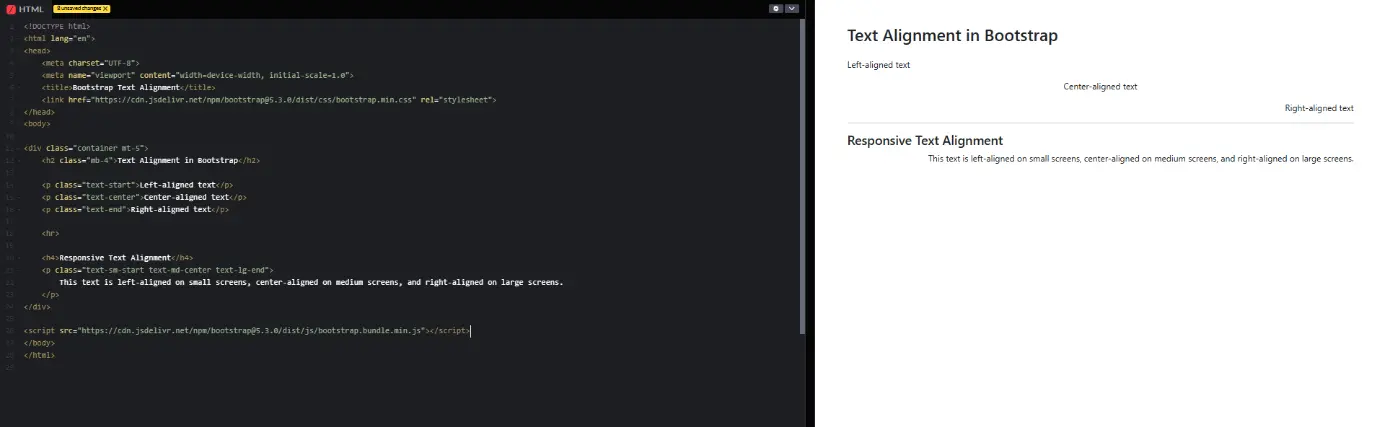Click preview heading 'Responsive Text Alignment'
1377x427 pixels.
point(925,141)
